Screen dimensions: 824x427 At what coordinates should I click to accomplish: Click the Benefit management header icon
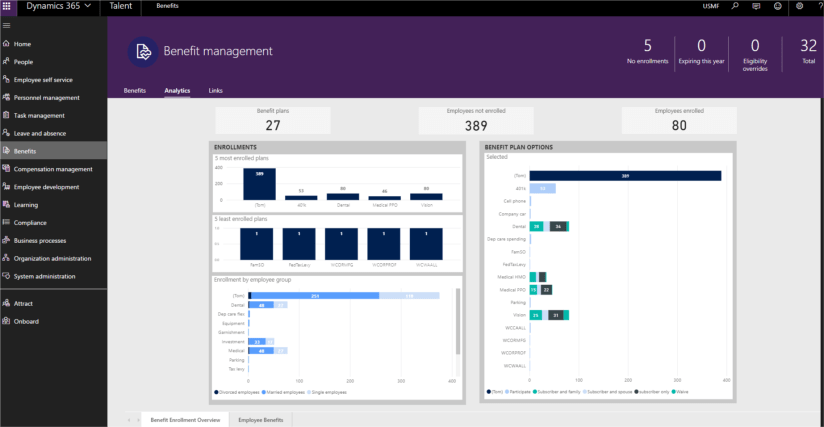click(x=143, y=51)
